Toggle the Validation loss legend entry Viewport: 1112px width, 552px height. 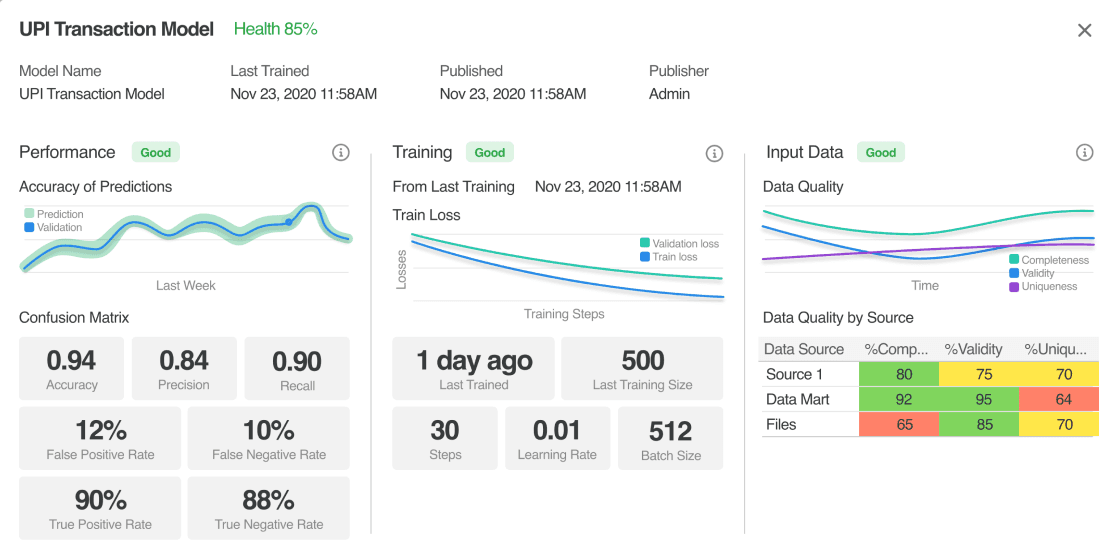click(679, 243)
